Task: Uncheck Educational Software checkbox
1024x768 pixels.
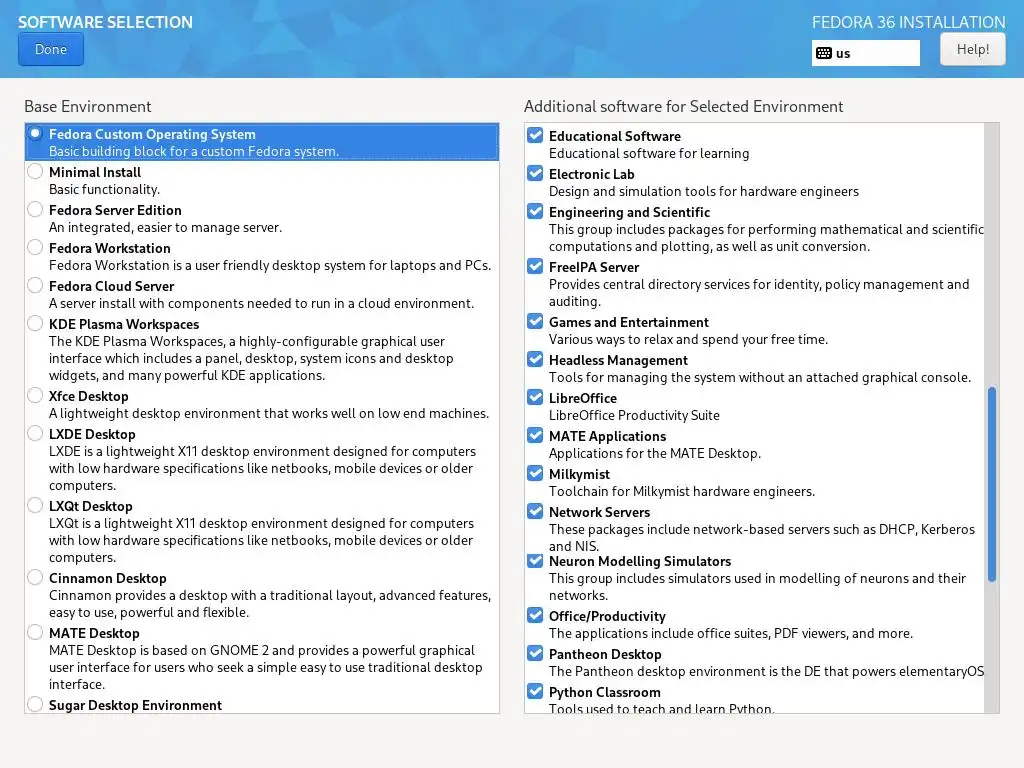Action: 535,135
